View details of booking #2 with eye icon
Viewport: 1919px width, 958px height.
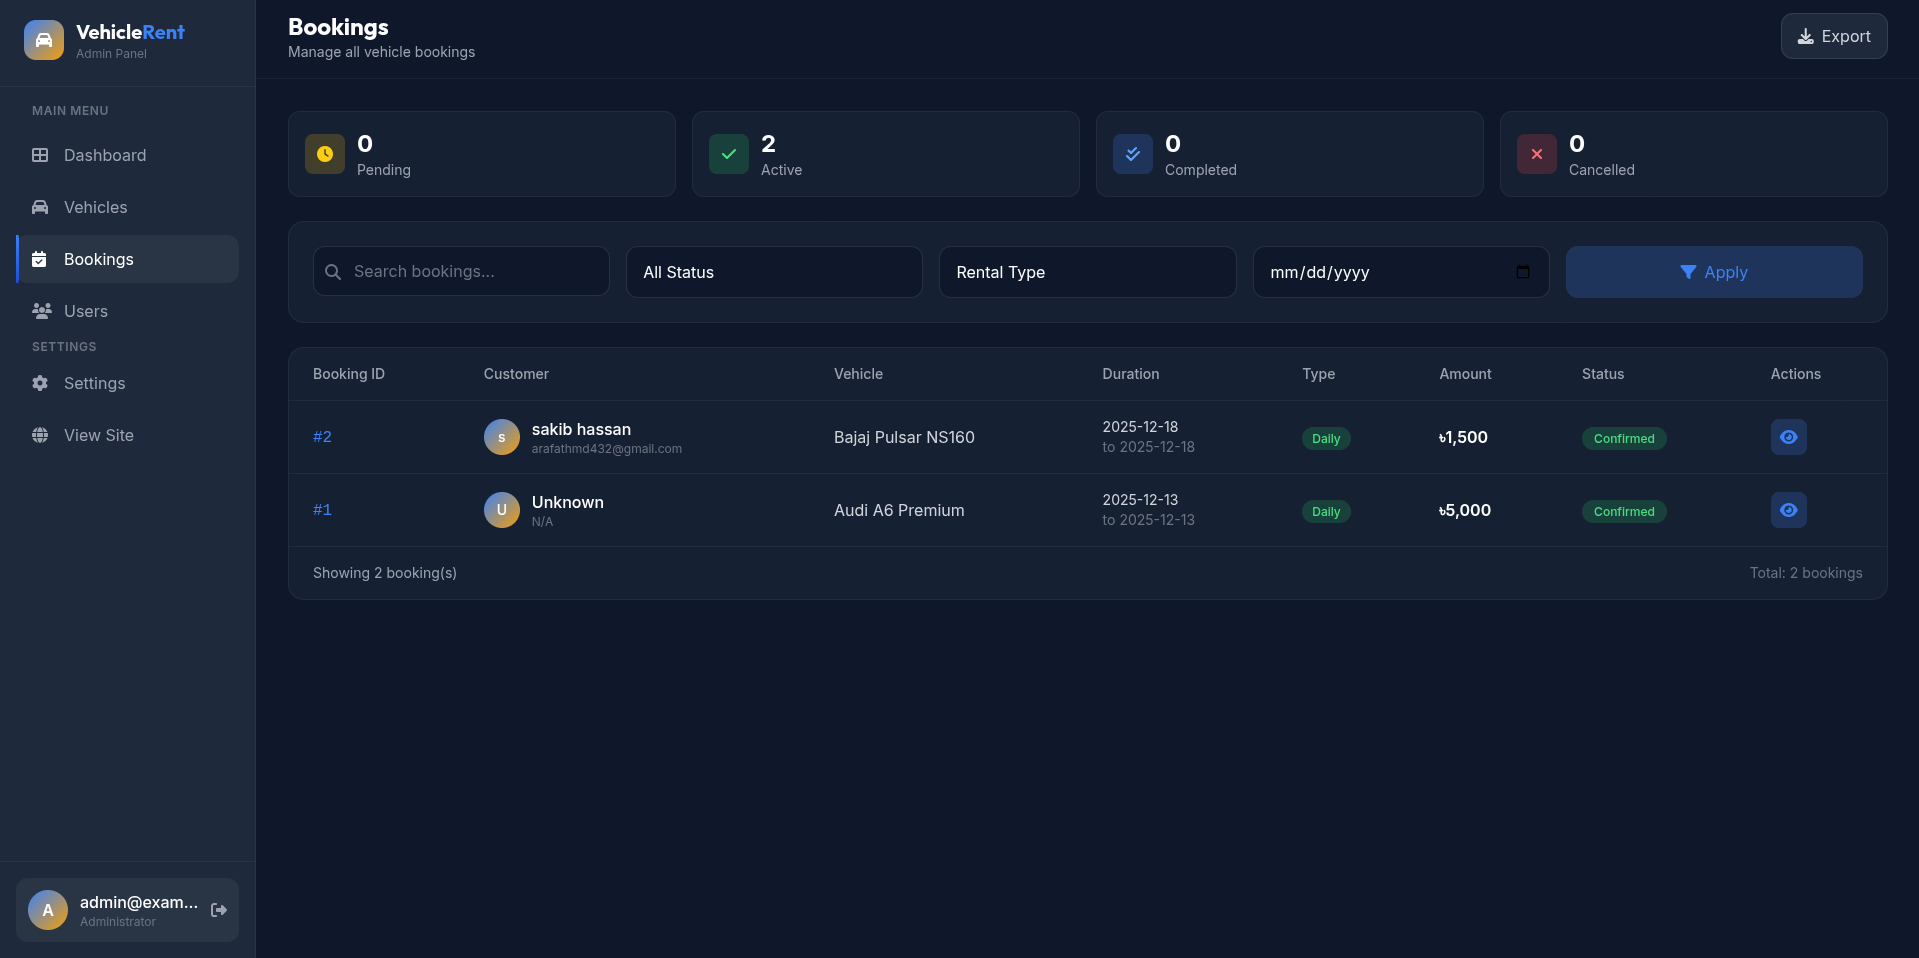pos(1788,437)
